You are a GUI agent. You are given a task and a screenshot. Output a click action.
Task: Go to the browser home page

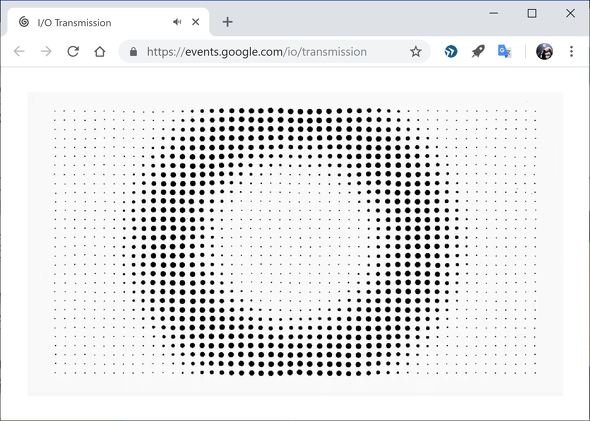coord(100,51)
